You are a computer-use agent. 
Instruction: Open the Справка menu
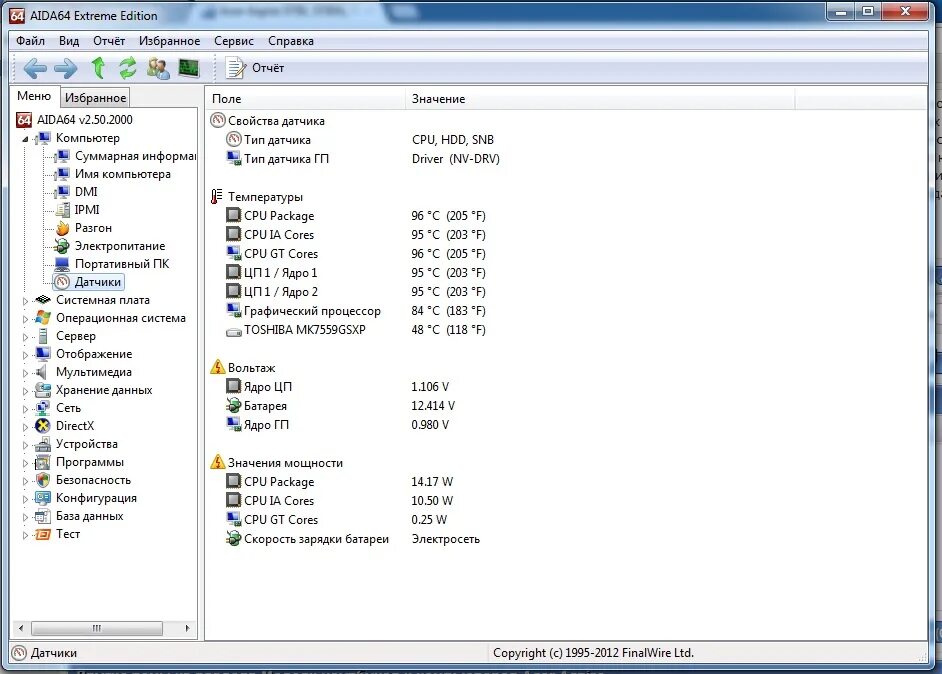point(291,41)
